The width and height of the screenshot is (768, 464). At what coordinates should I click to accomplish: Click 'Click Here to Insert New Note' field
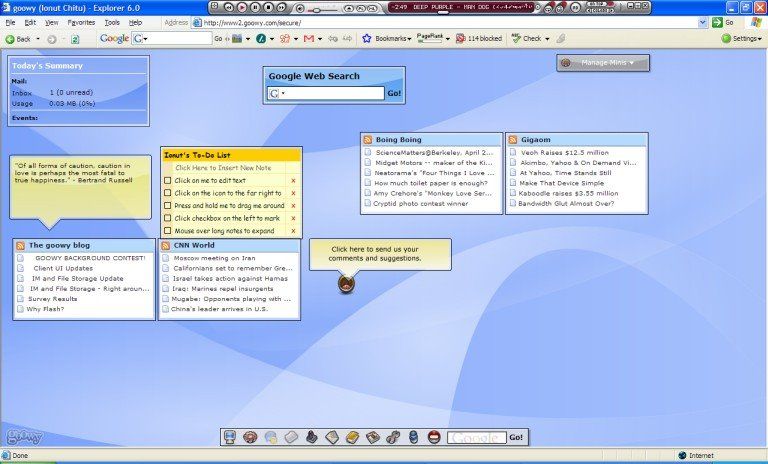(223, 168)
